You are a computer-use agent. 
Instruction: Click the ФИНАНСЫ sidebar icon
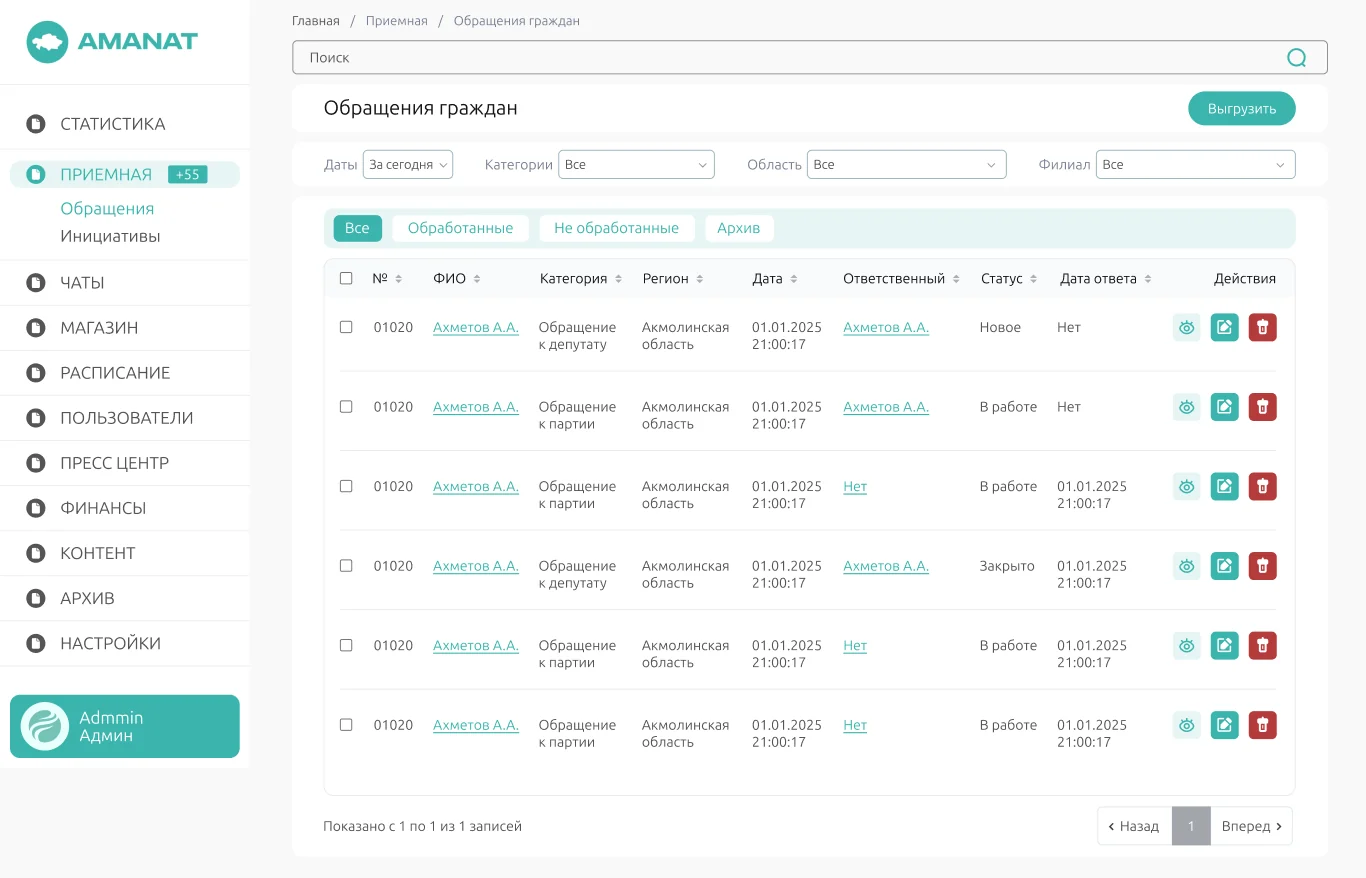[36, 508]
